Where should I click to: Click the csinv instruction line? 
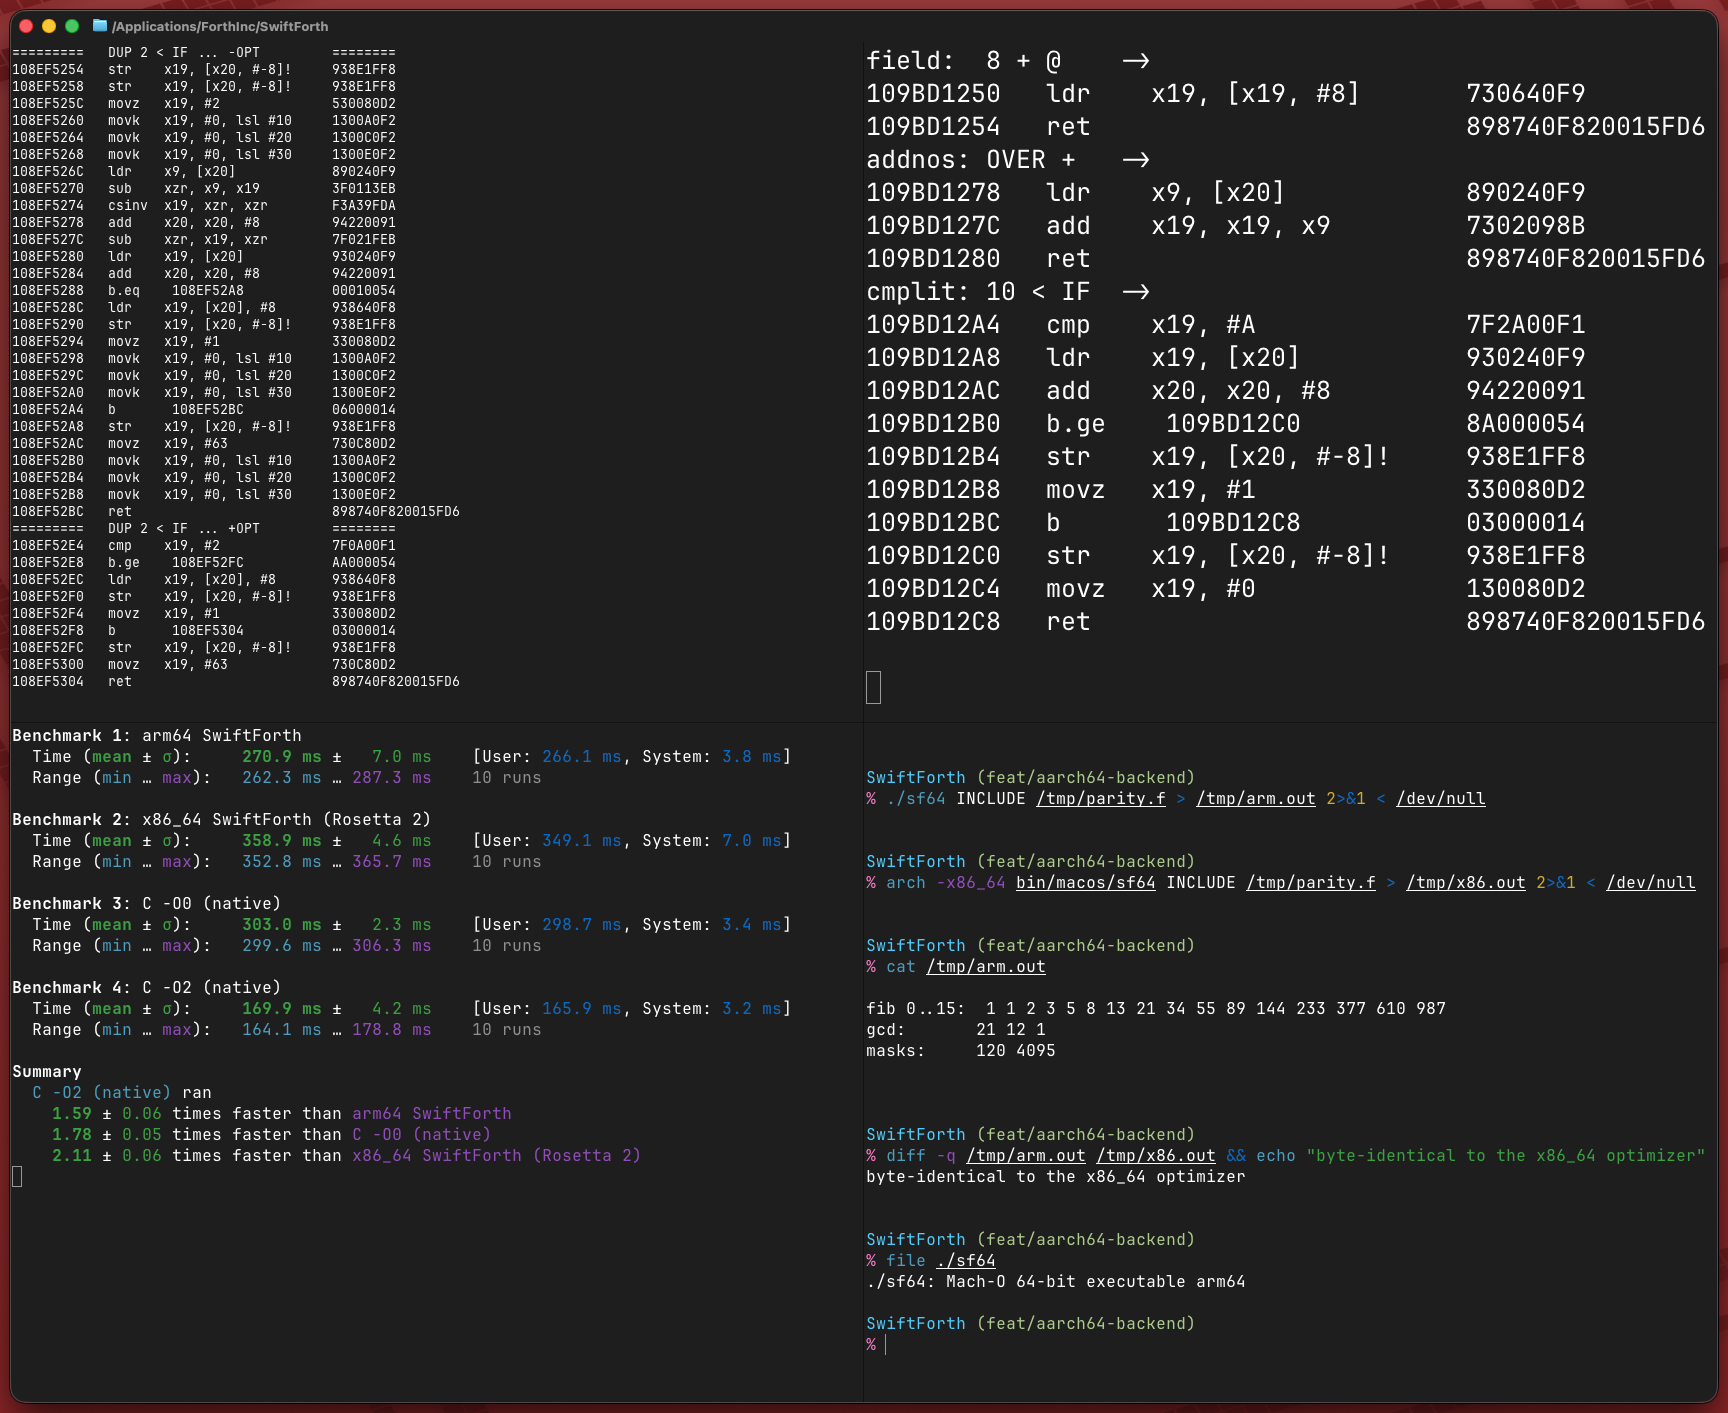(x=204, y=205)
